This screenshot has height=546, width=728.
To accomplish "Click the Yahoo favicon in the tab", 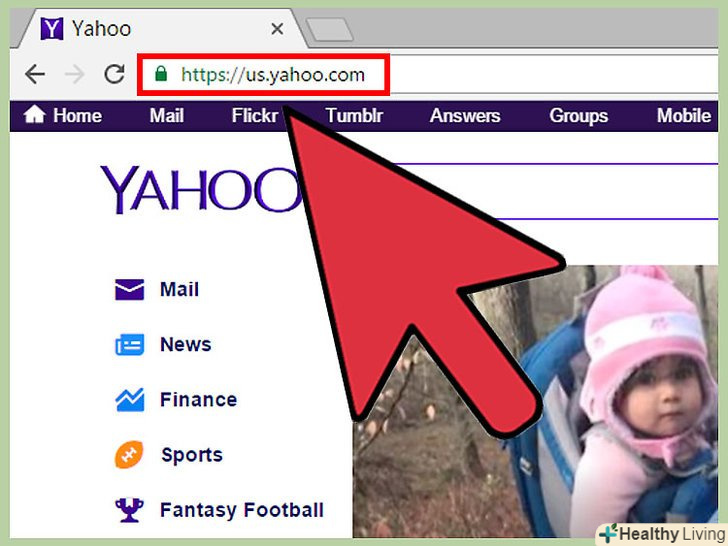I will coord(52,29).
